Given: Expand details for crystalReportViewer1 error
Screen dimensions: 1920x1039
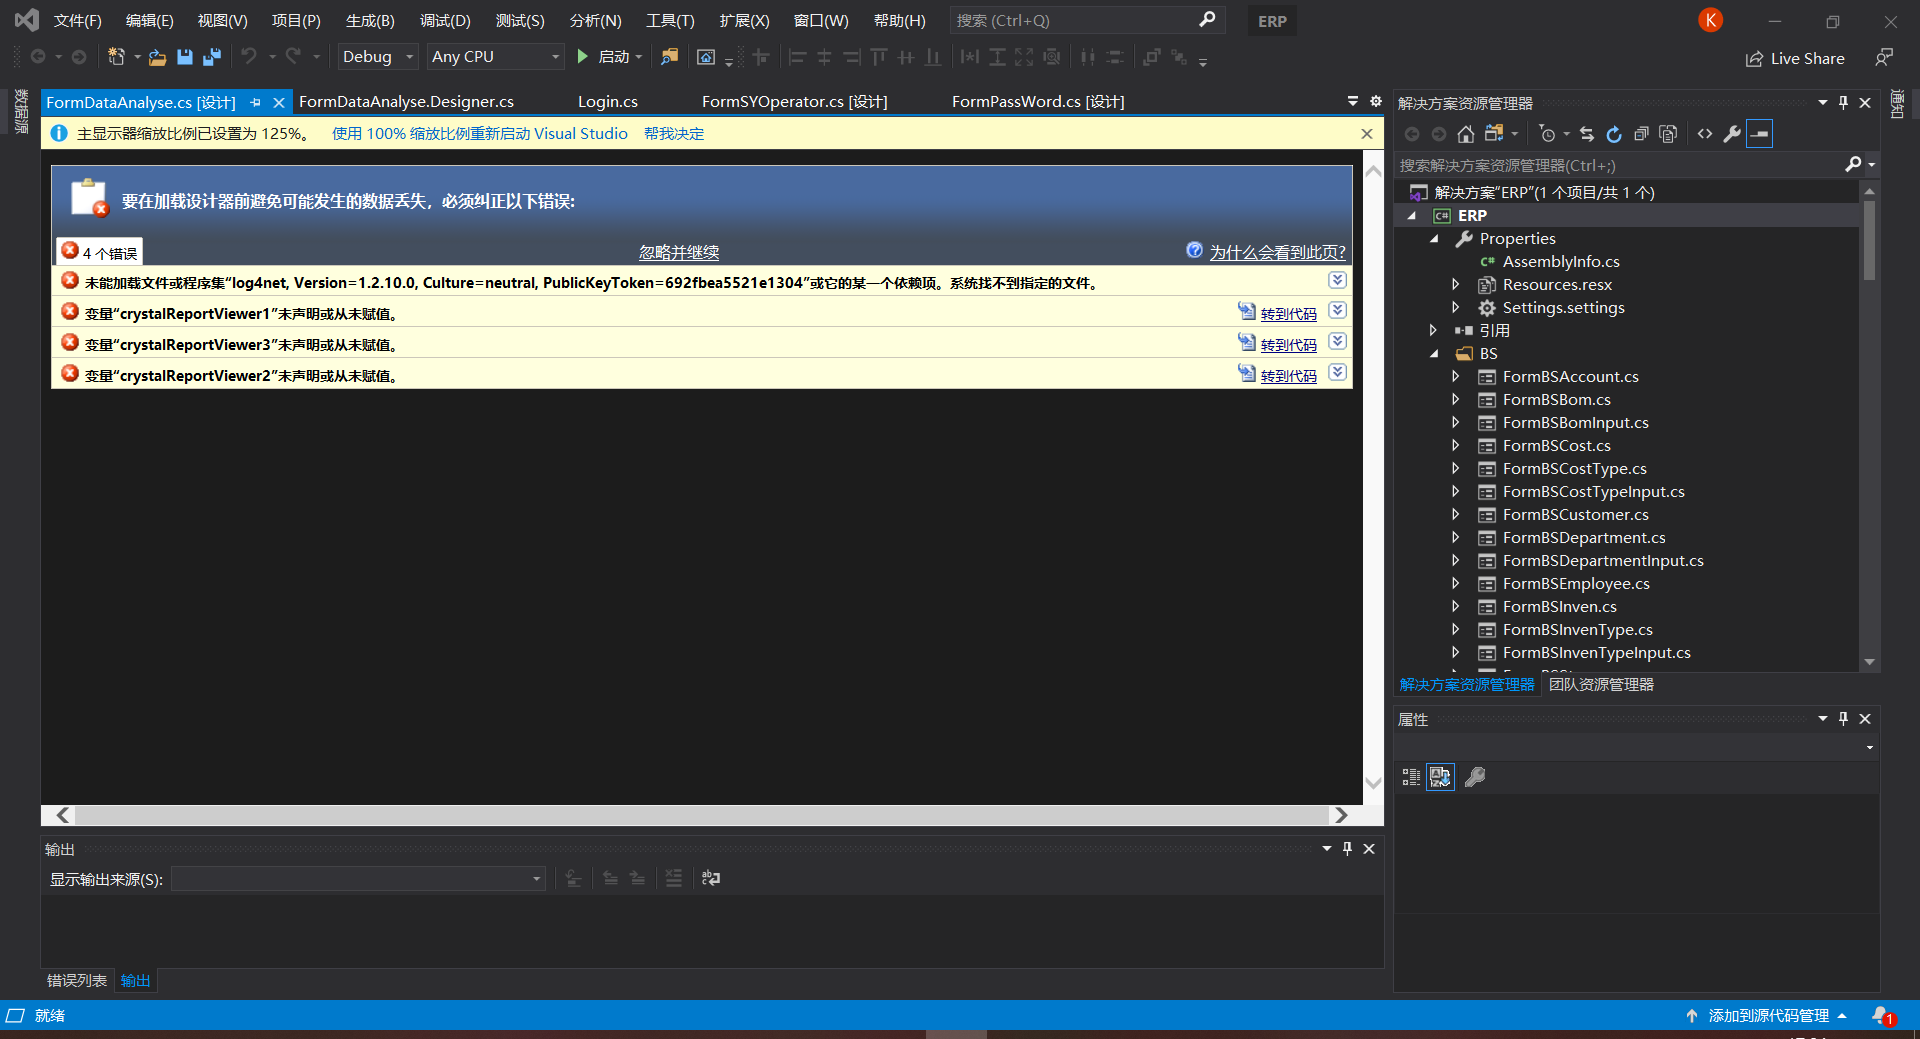Looking at the screenshot, I should [x=1337, y=311].
